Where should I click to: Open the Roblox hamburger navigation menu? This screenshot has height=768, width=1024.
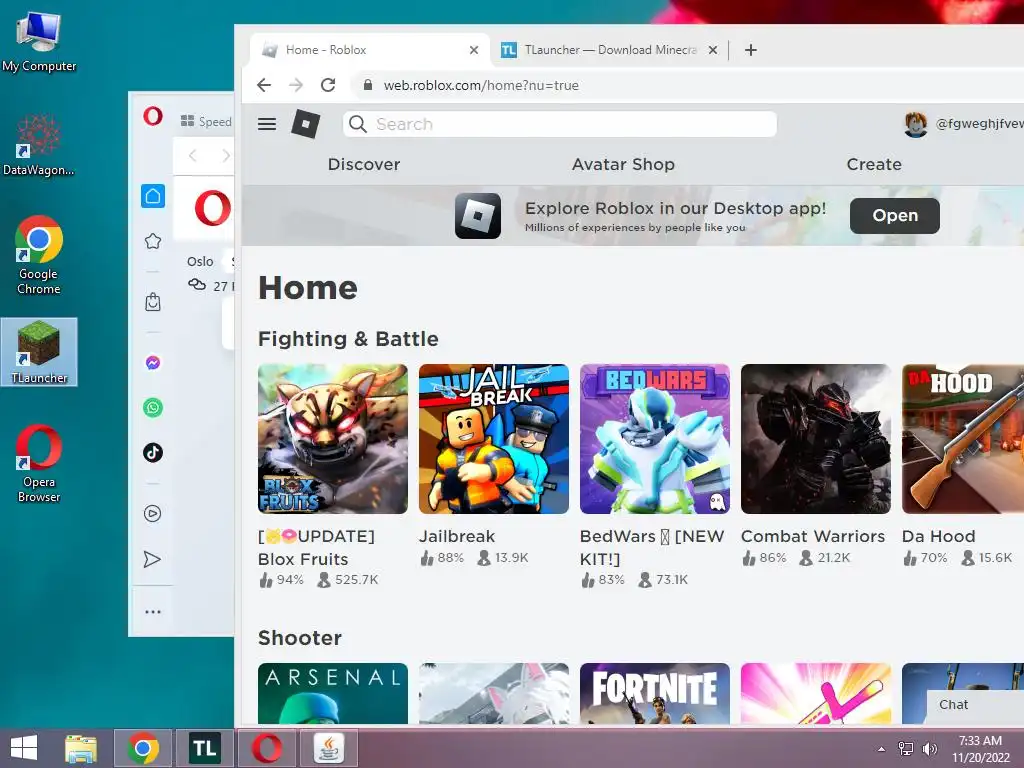(x=266, y=124)
